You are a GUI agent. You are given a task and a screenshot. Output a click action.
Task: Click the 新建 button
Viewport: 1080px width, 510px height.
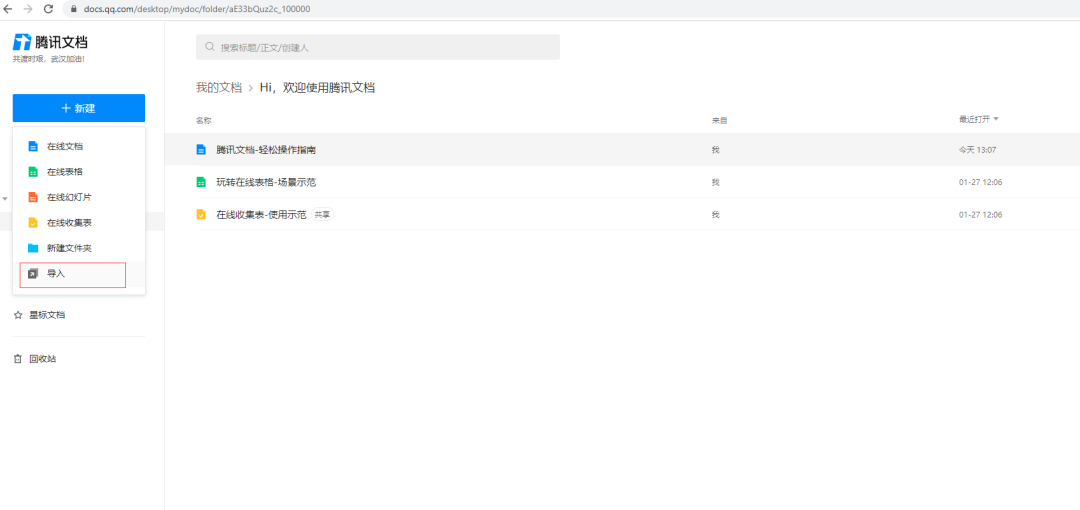pos(79,108)
